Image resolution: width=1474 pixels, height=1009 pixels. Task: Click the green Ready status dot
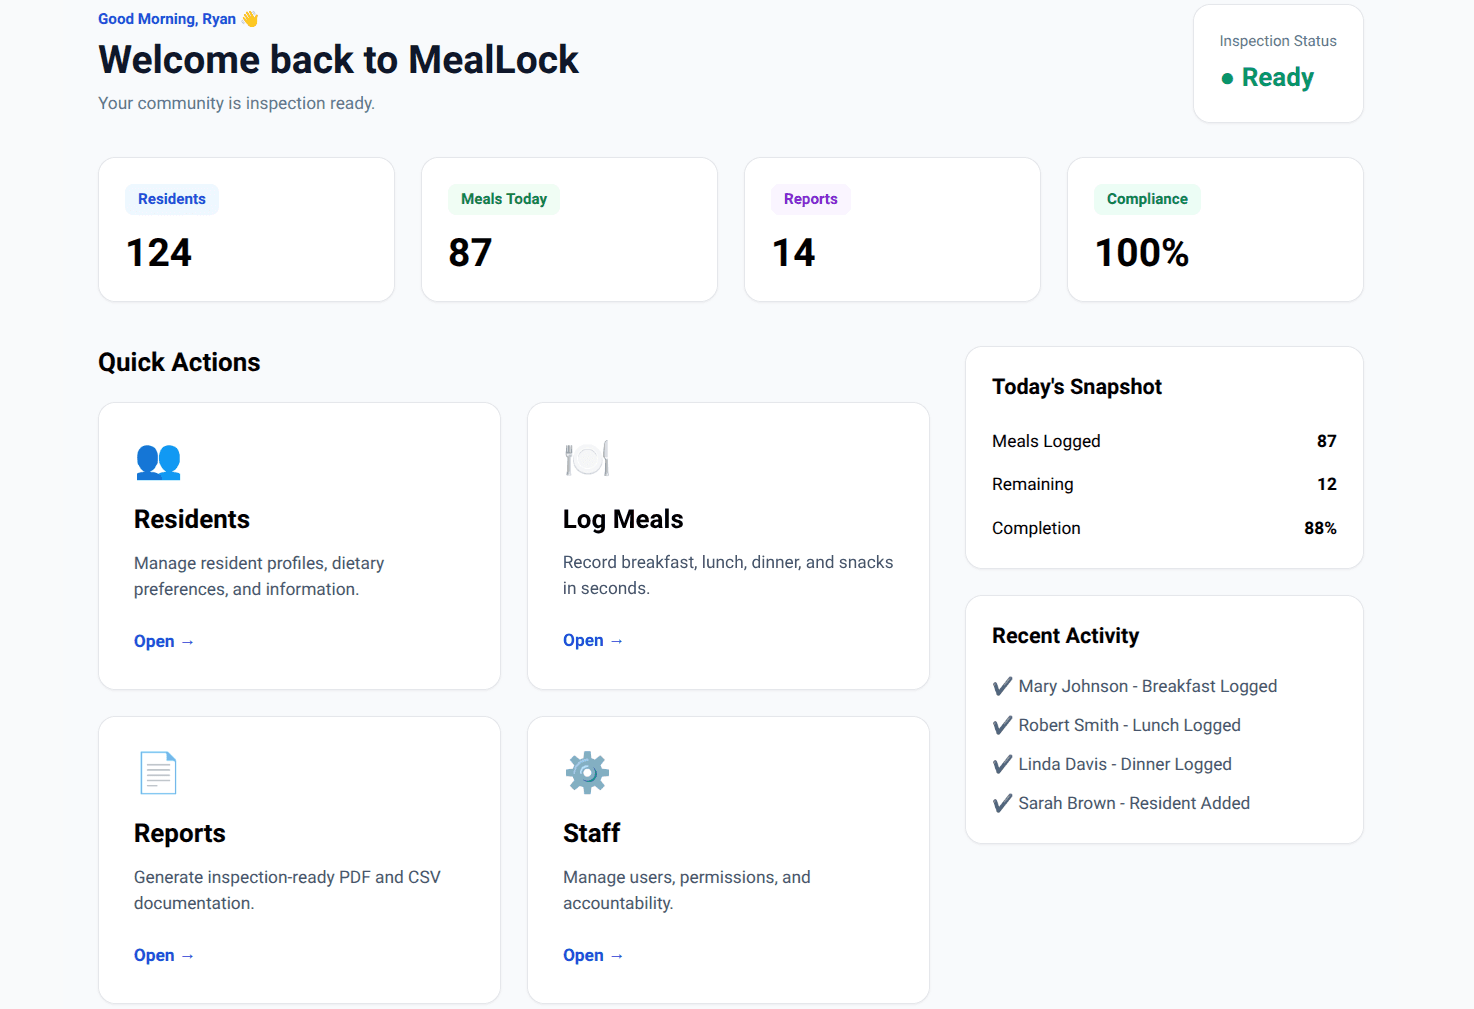point(1227,78)
